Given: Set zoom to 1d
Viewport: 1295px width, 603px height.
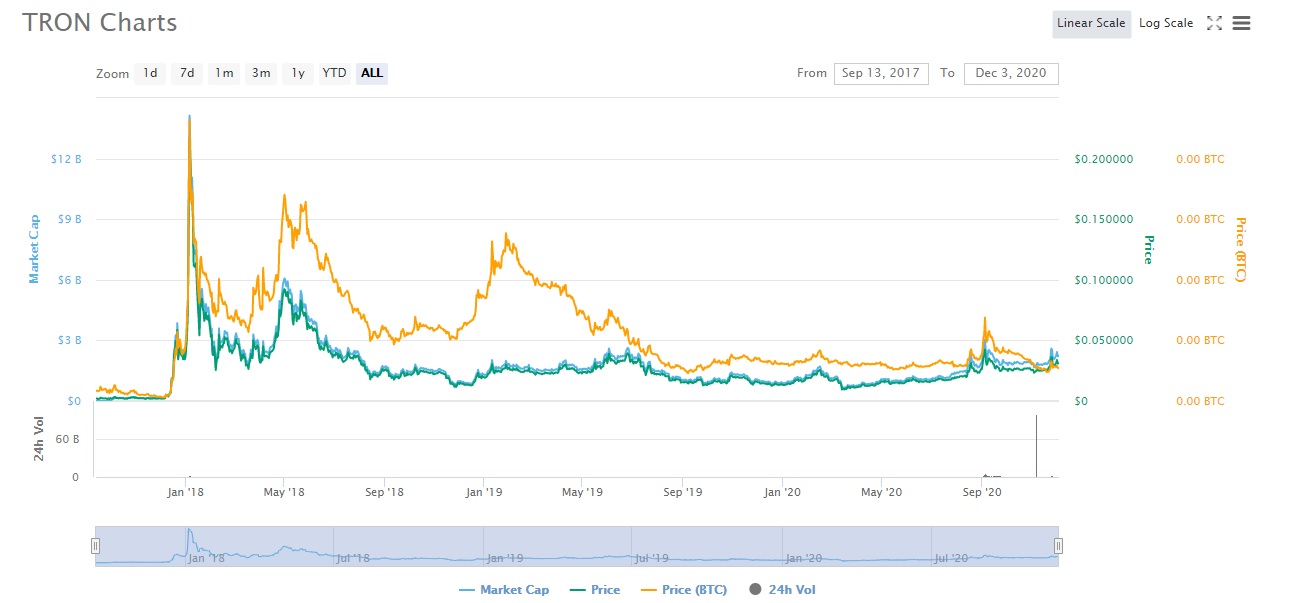Looking at the screenshot, I should point(150,73).
